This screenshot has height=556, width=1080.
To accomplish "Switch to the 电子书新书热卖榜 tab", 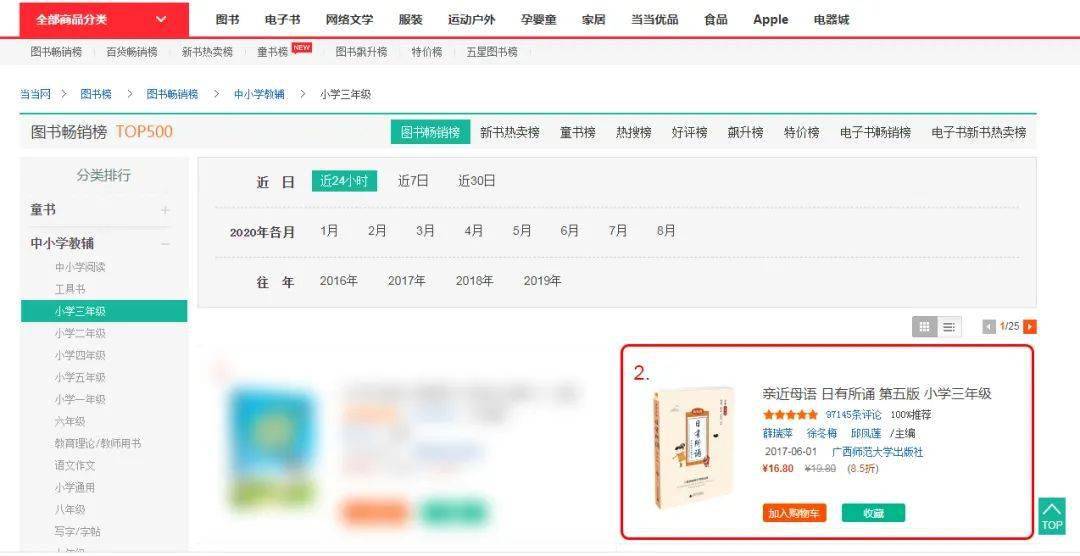I will pos(979,132).
